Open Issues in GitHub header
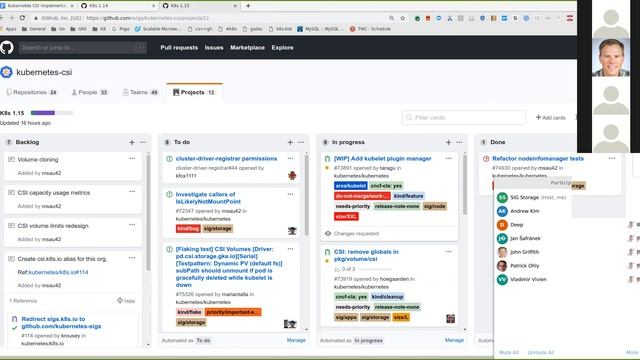This screenshot has height=360, width=640. coord(214,48)
